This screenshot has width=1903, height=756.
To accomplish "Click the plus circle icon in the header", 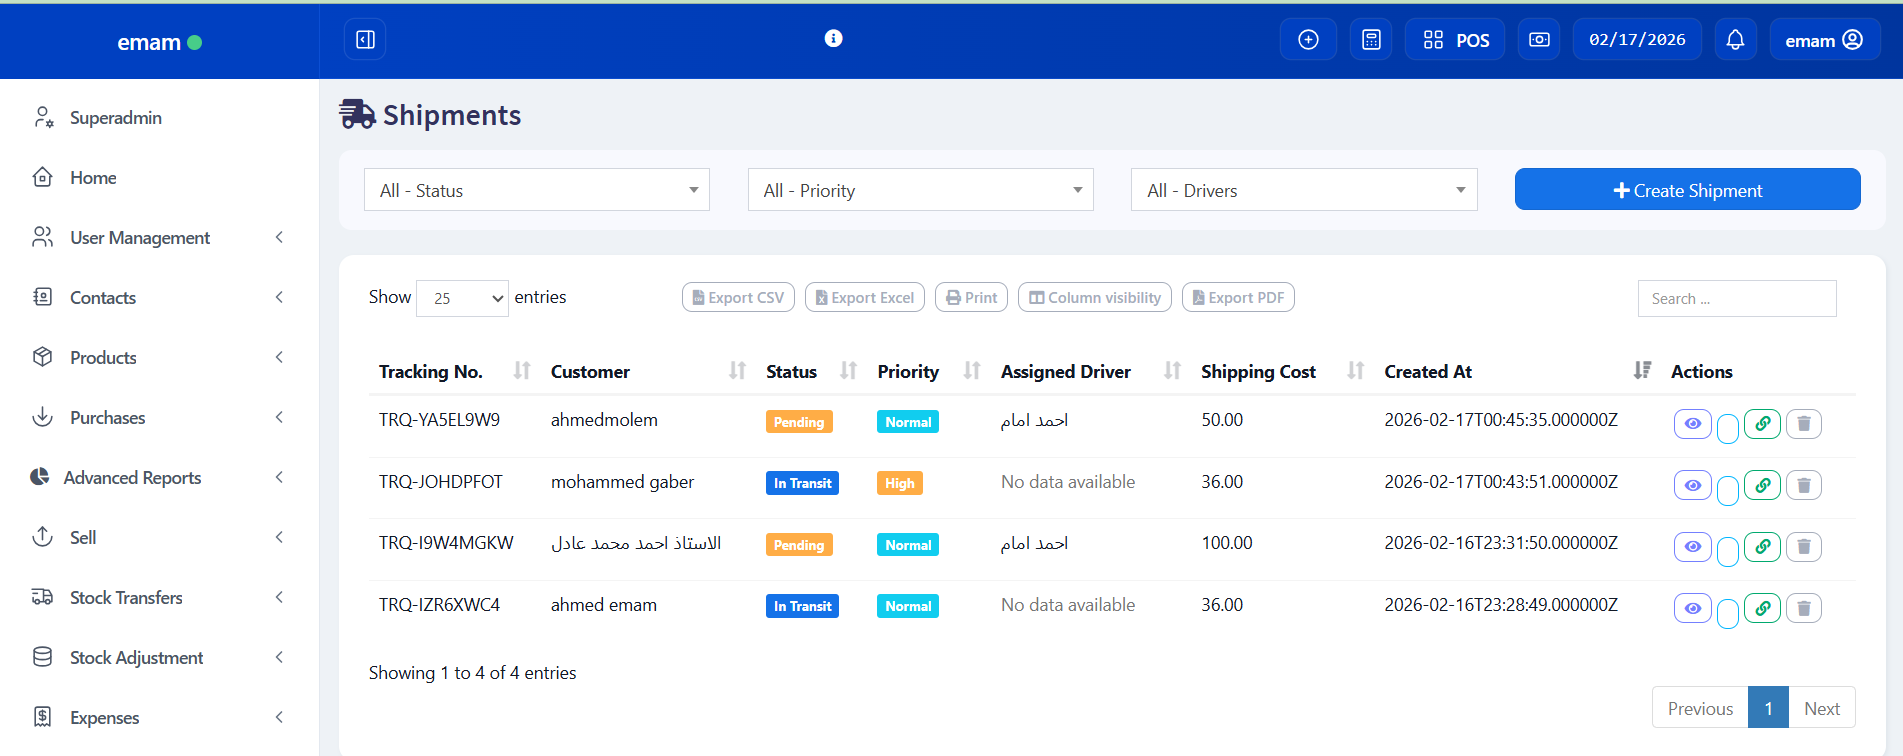I will pos(1308,40).
